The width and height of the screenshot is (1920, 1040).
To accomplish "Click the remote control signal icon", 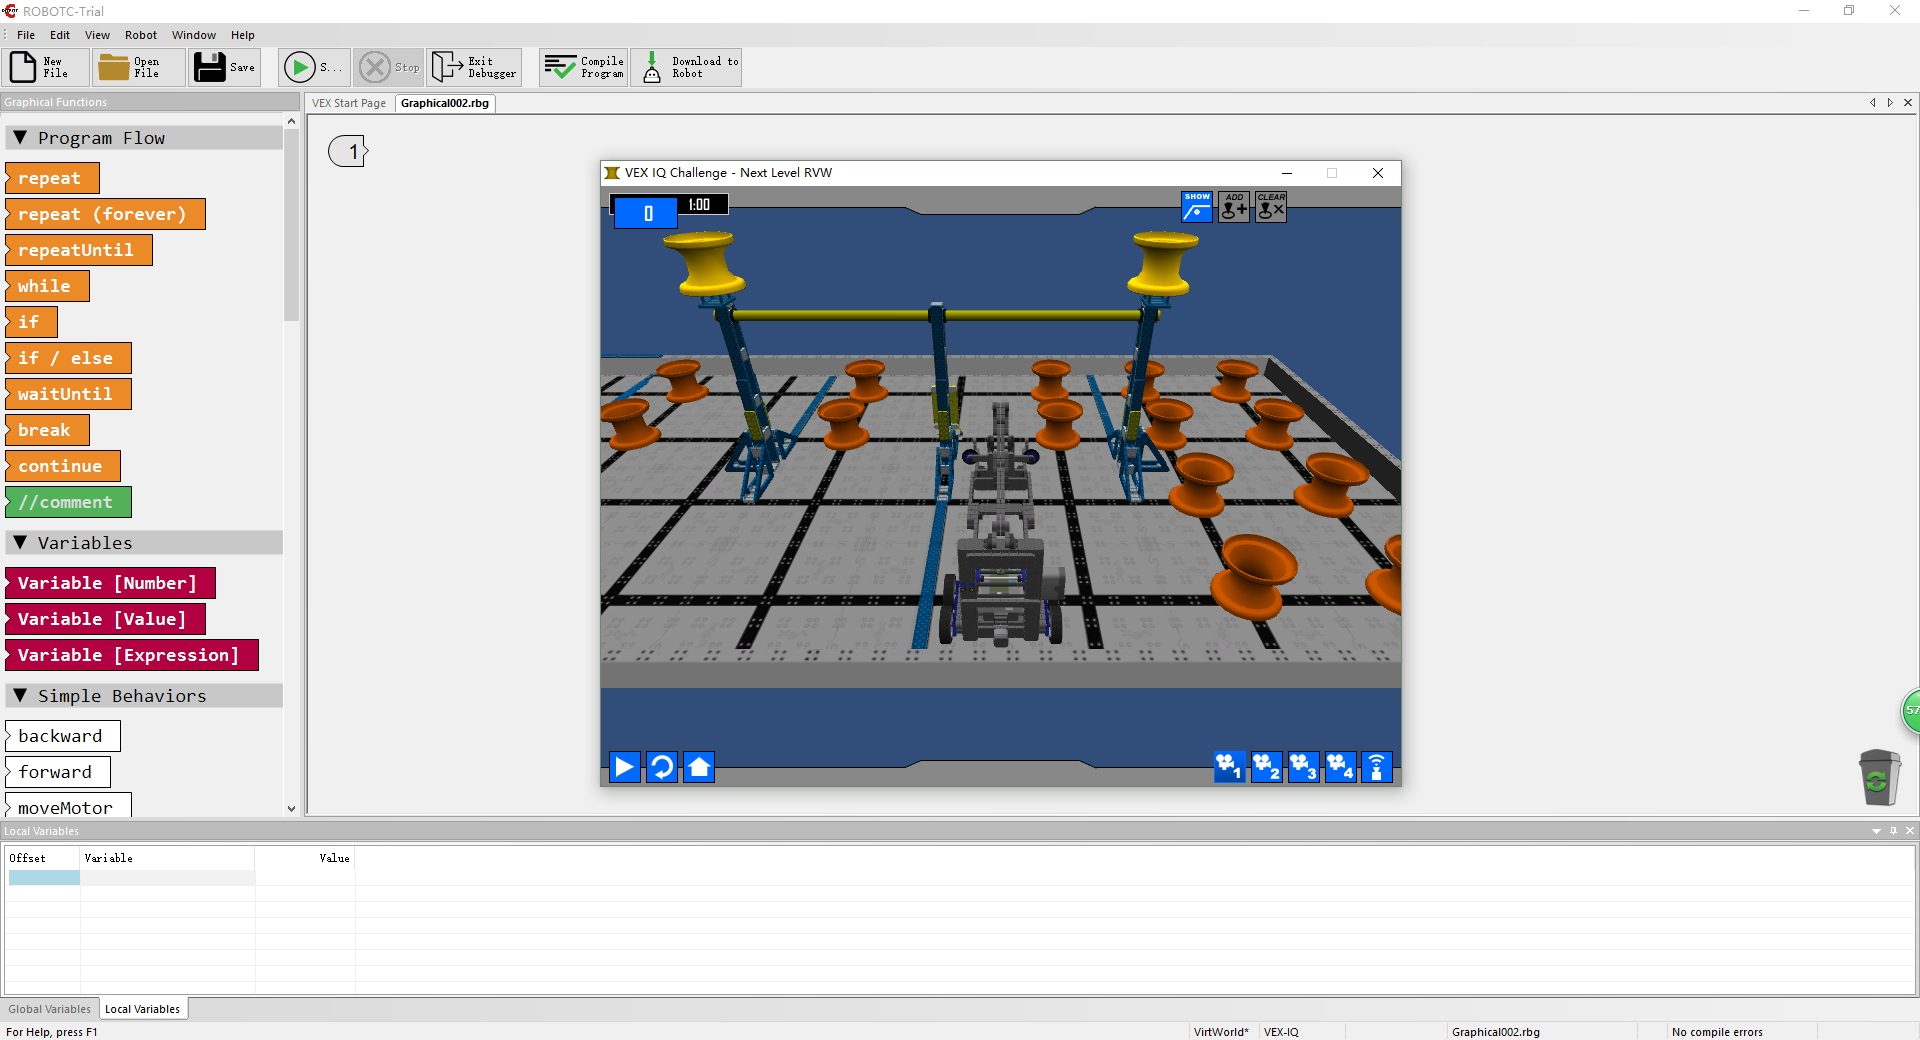I will tap(1377, 767).
